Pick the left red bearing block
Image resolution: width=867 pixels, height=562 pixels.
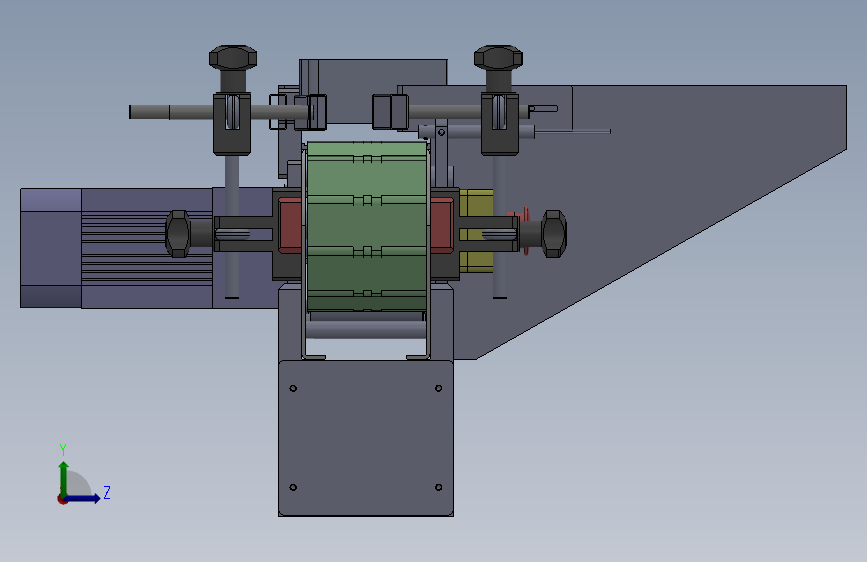pos(290,226)
